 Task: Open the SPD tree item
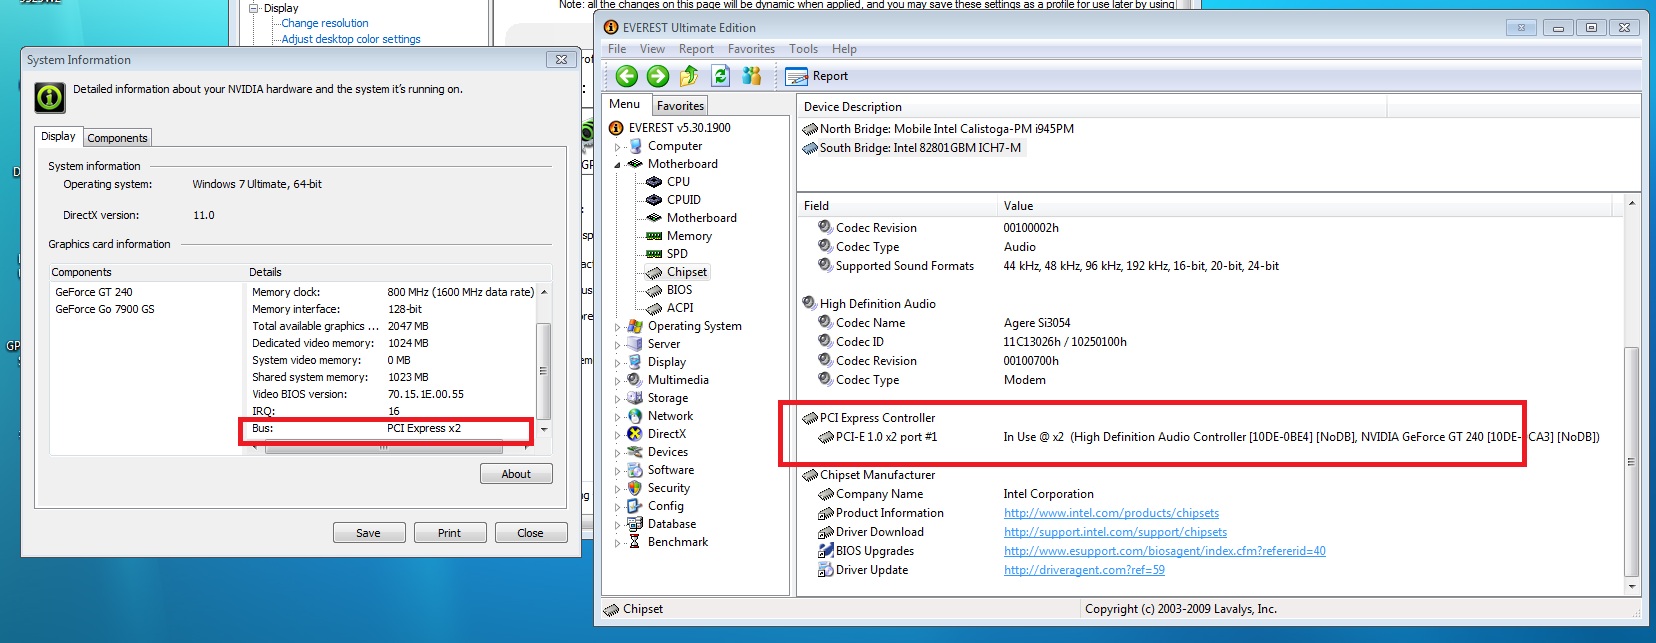[677, 254]
